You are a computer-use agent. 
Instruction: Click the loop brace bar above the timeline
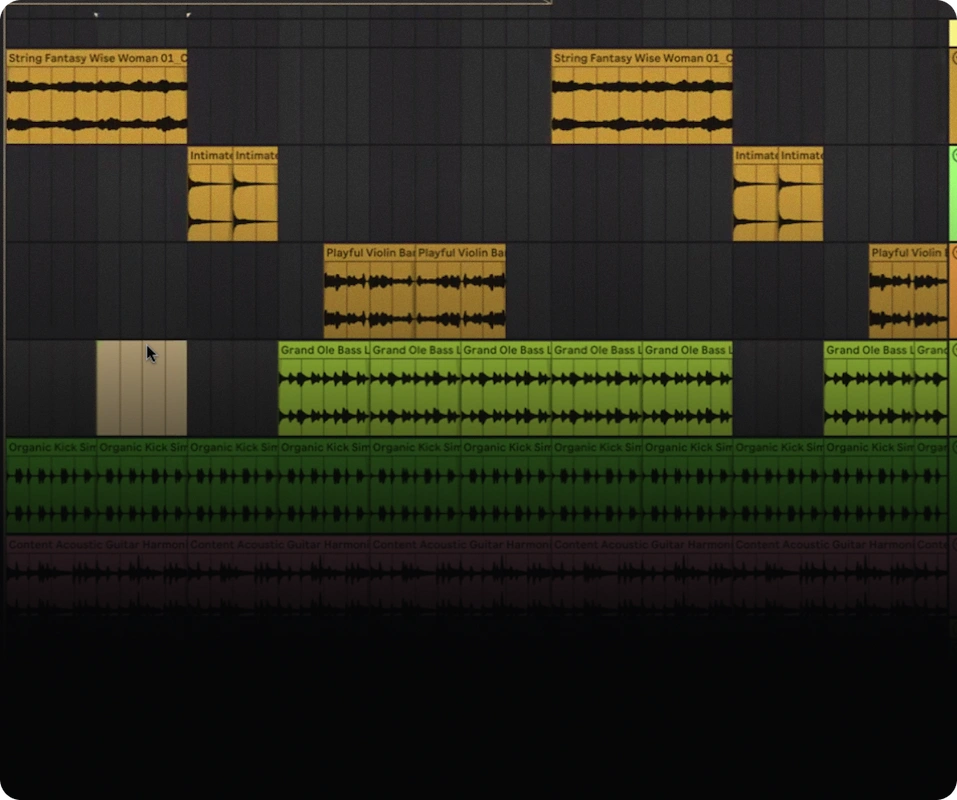click(278, 2)
